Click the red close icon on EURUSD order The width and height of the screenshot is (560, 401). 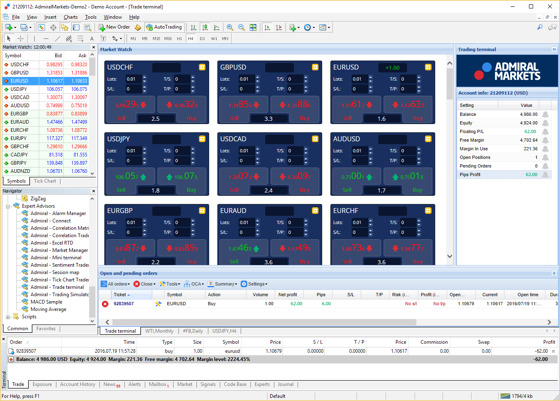pyautogui.click(x=105, y=304)
